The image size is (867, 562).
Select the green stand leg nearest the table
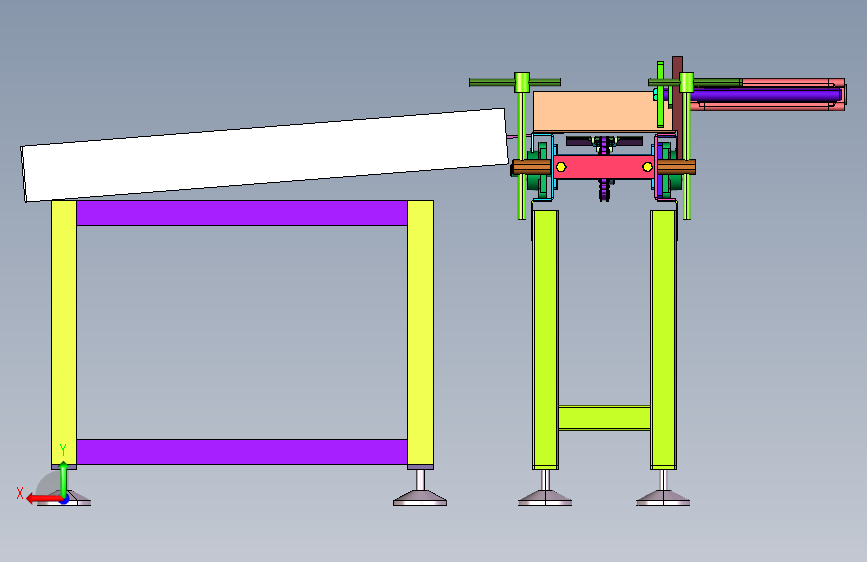pyautogui.click(x=545, y=339)
